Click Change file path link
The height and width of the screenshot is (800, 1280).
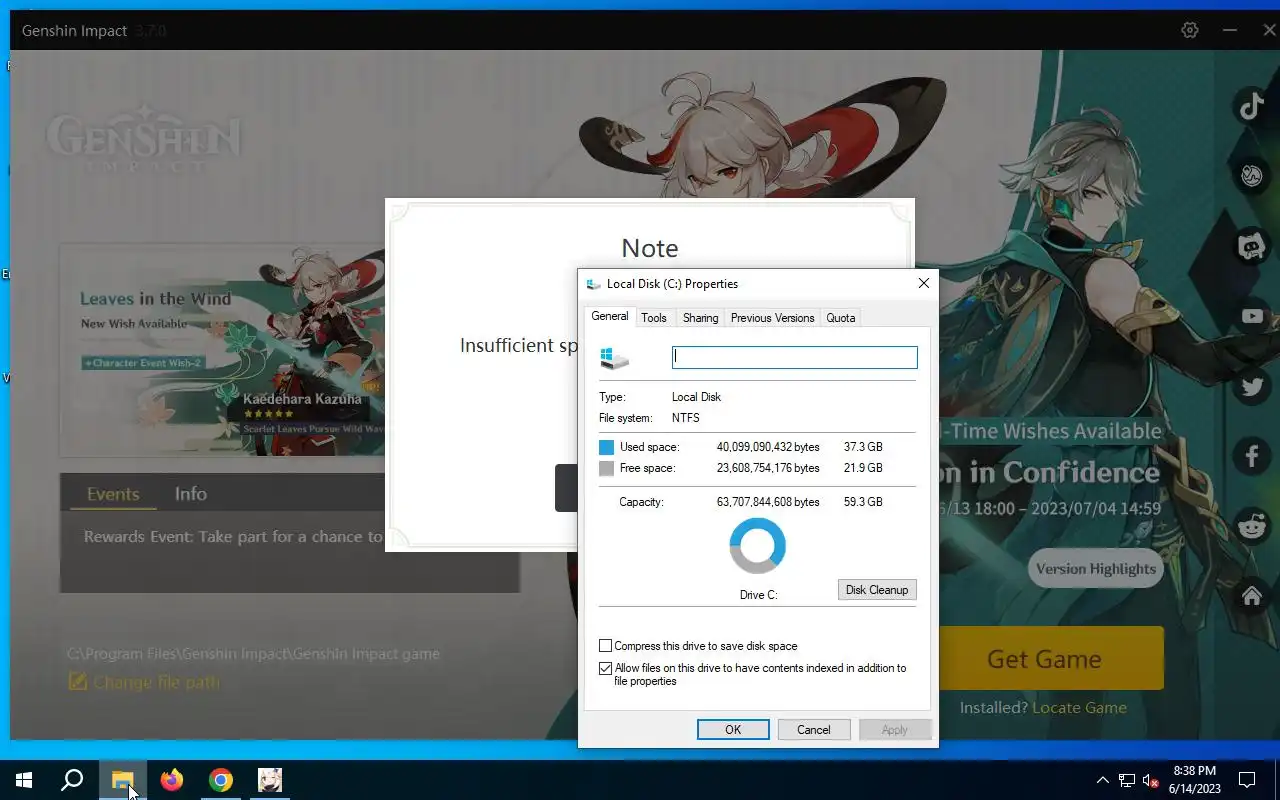click(156, 682)
